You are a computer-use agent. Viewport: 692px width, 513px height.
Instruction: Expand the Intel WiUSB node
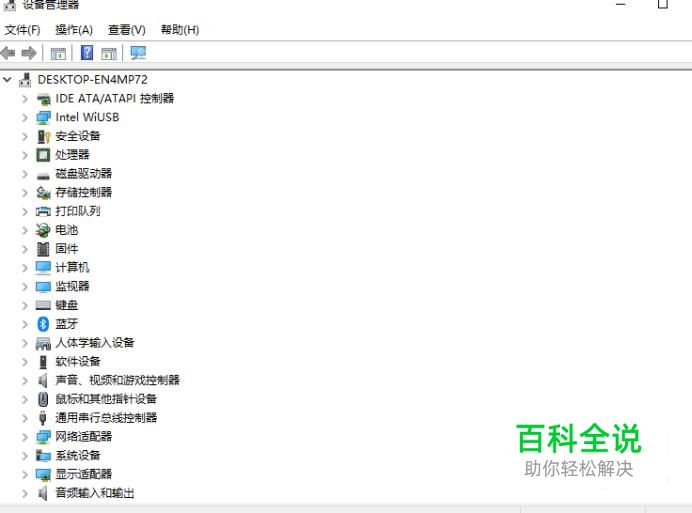tap(25, 117)
